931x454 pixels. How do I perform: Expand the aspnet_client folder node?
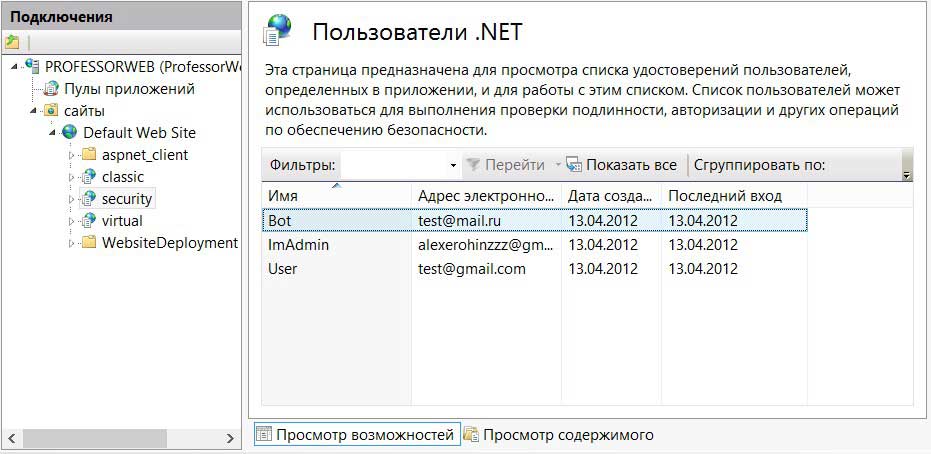(x=72, y=155)
